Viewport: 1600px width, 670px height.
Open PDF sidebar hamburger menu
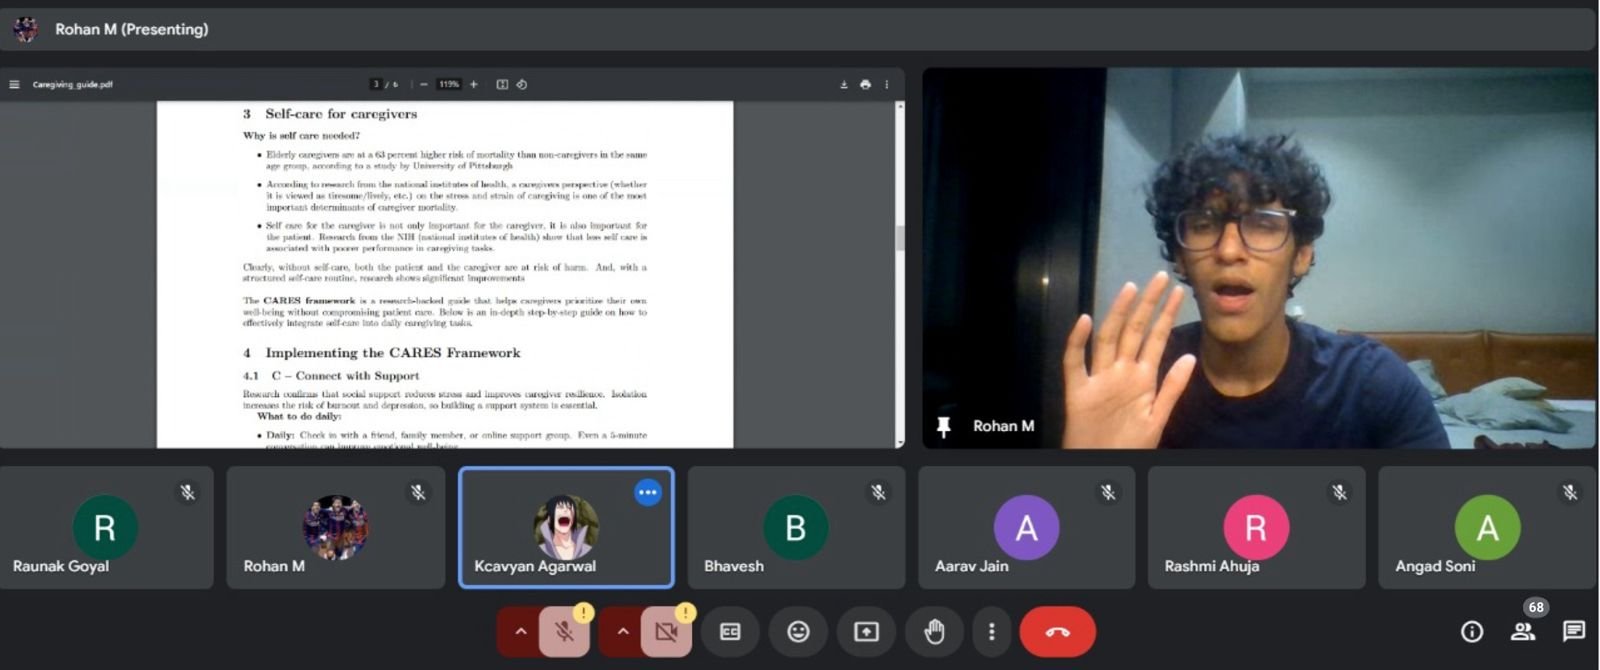click(14, 85)
